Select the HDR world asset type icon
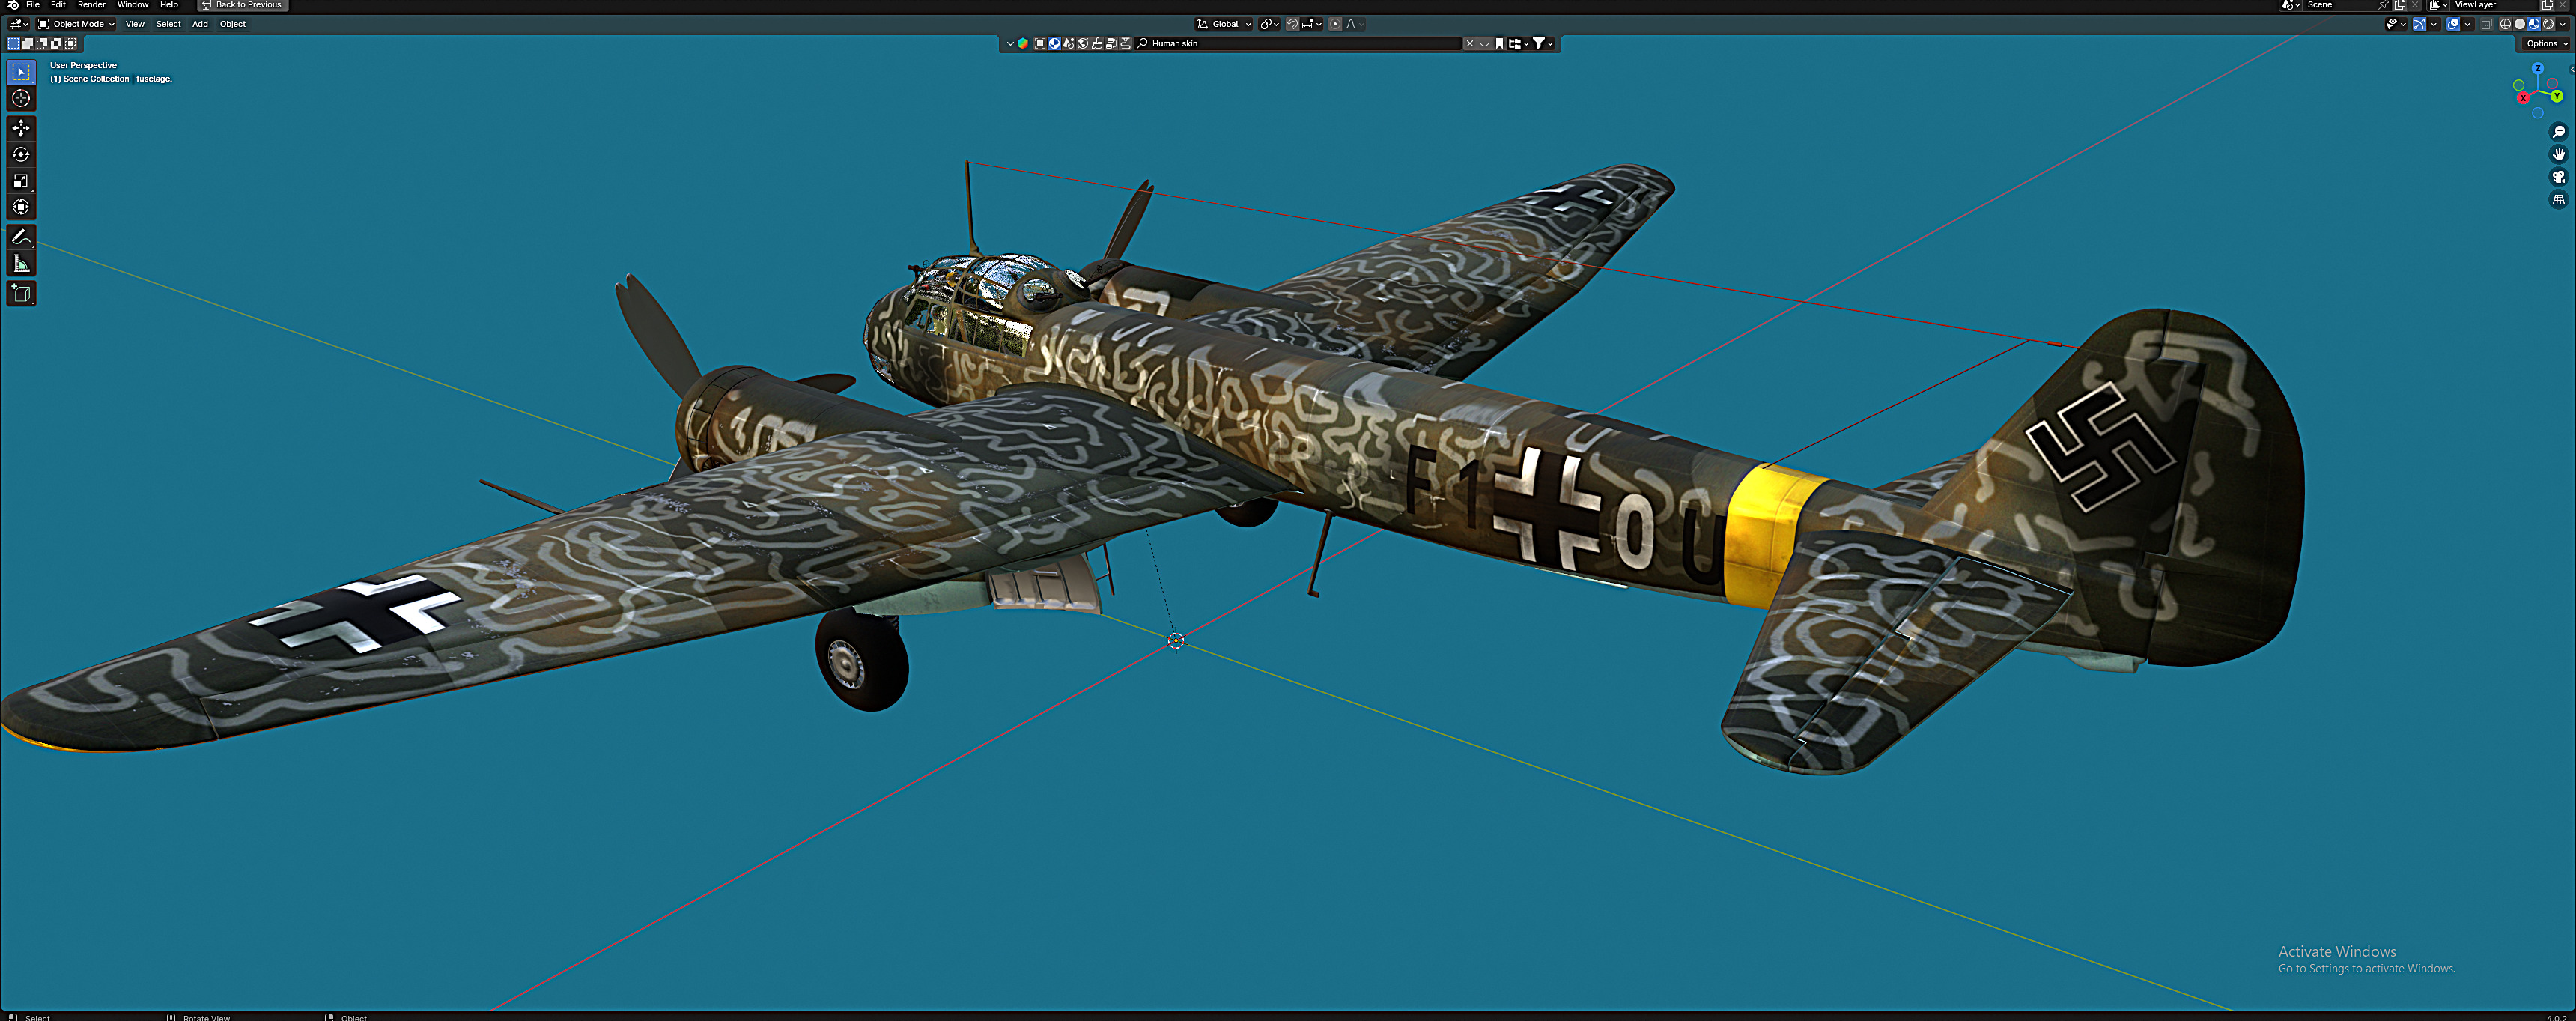 tap(1082, 44)
